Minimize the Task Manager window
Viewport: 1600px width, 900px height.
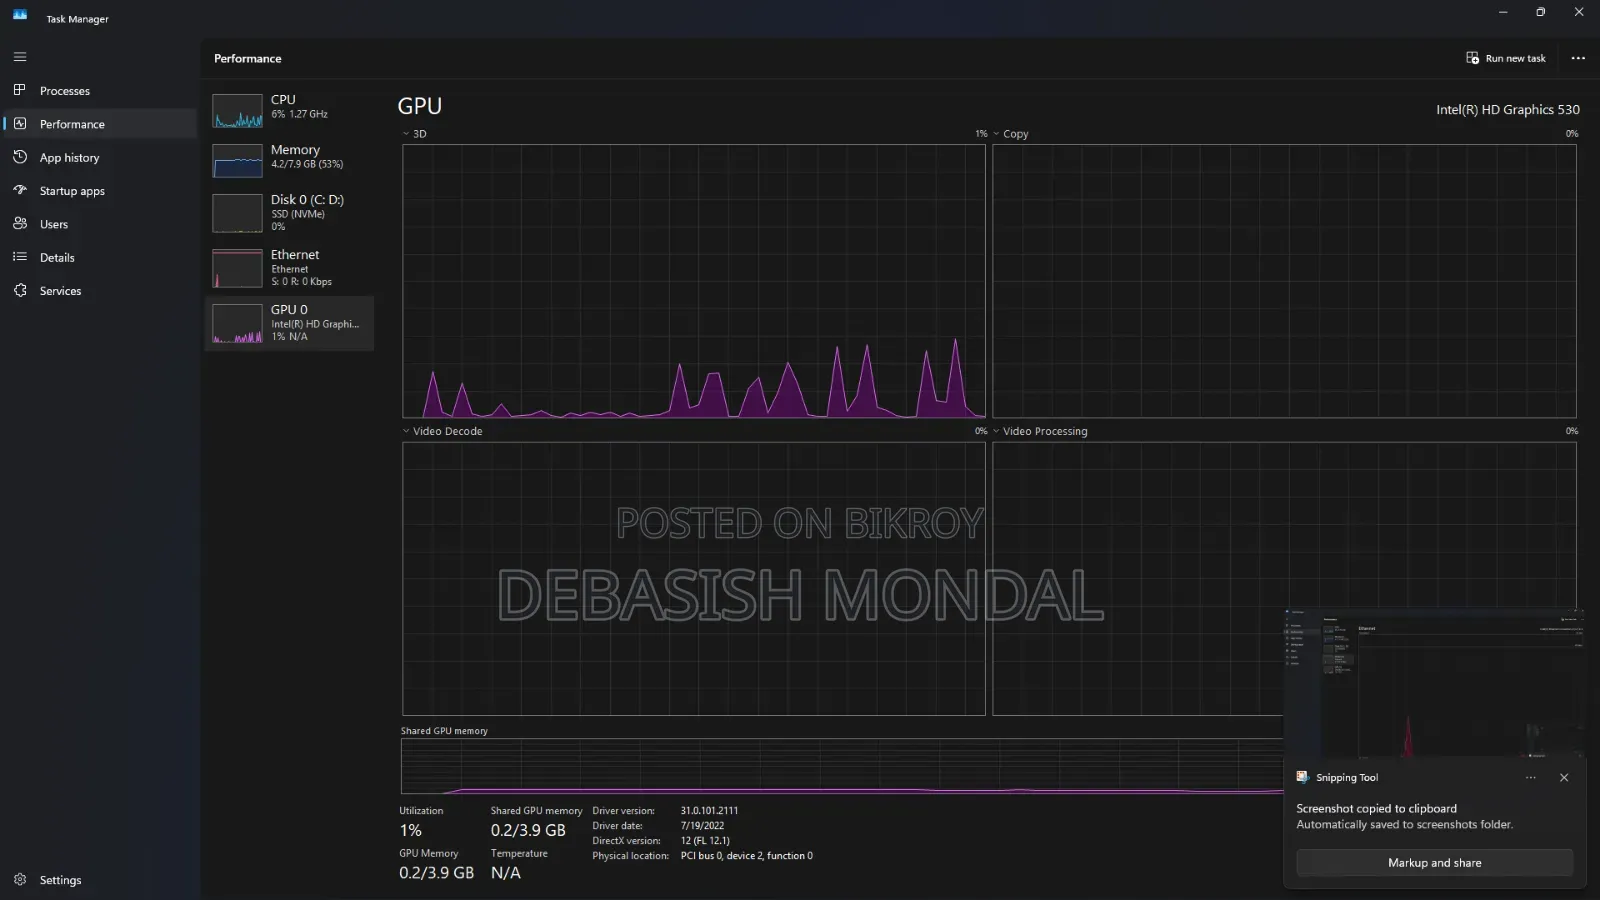(1503, 12)
